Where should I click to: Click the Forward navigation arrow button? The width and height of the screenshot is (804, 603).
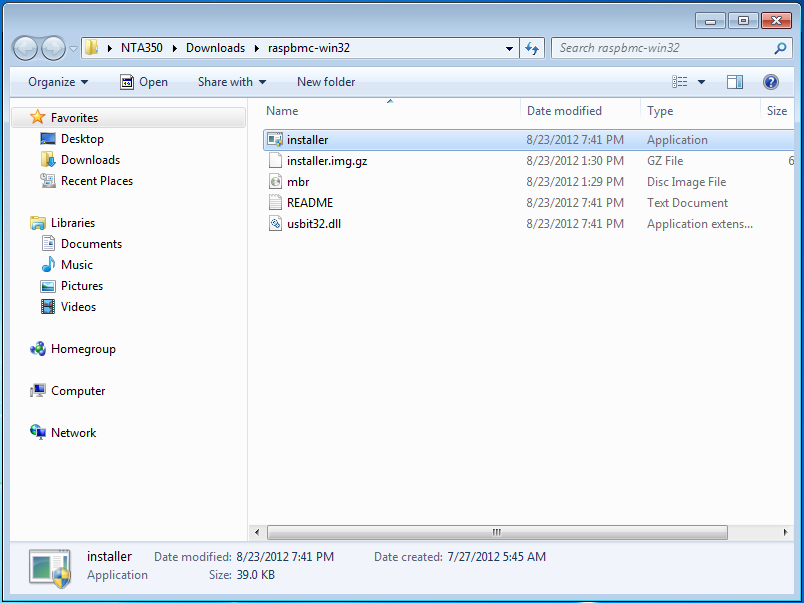pos(53,48)
